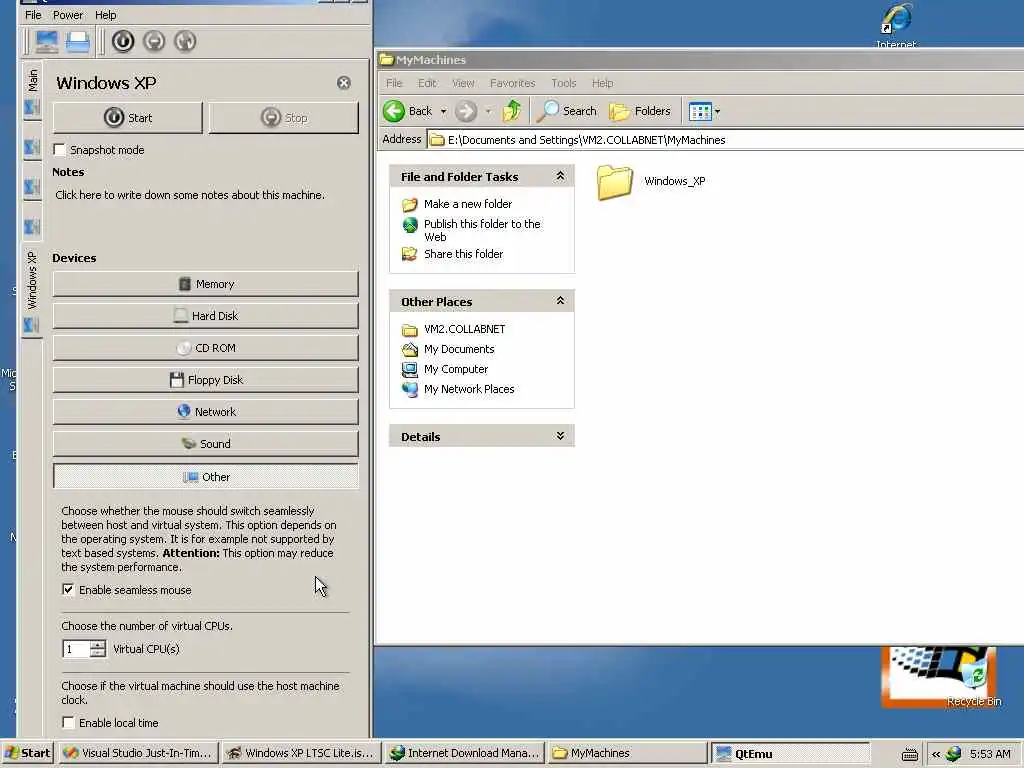This screenshot has height=768, width=1024.
Task: Select the Windows_XP folder
Action: (x=650, y=182)
